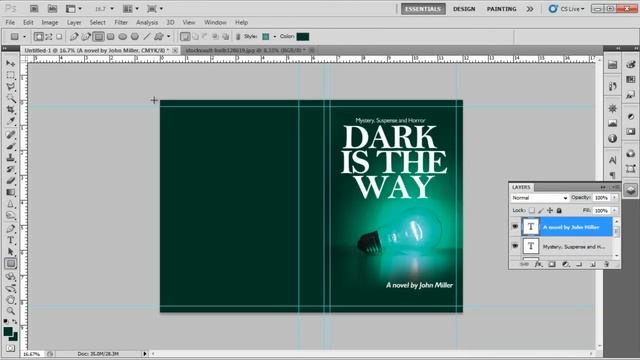Open the Launch Bridge icon

34,9
